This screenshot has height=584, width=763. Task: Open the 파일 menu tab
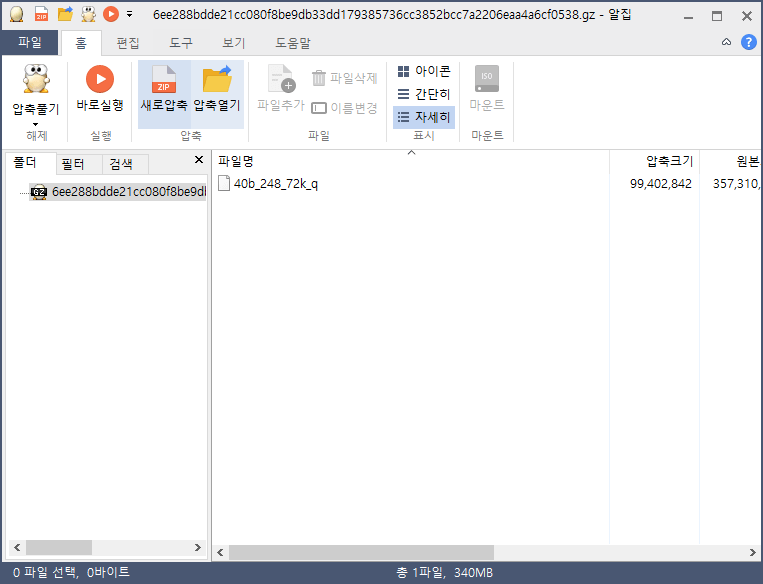tap(30, 42)
